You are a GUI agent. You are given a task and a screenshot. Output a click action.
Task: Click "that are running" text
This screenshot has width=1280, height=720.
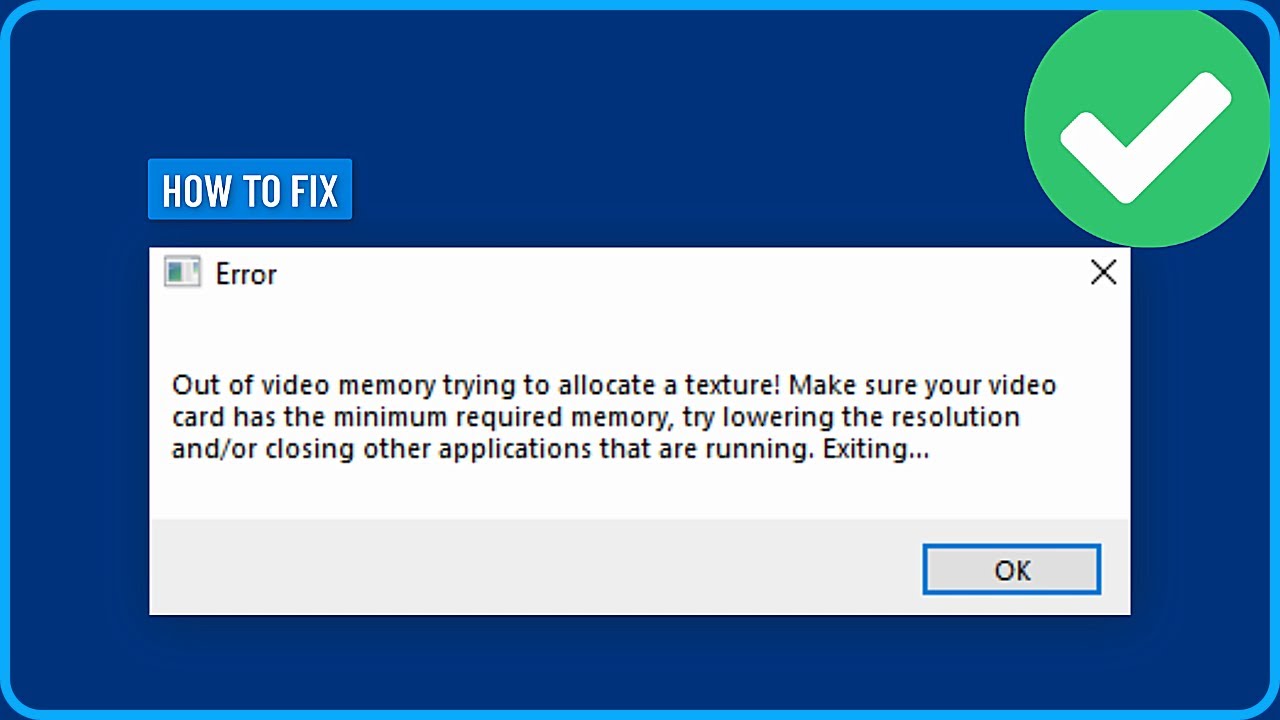[x=705, y=449]
